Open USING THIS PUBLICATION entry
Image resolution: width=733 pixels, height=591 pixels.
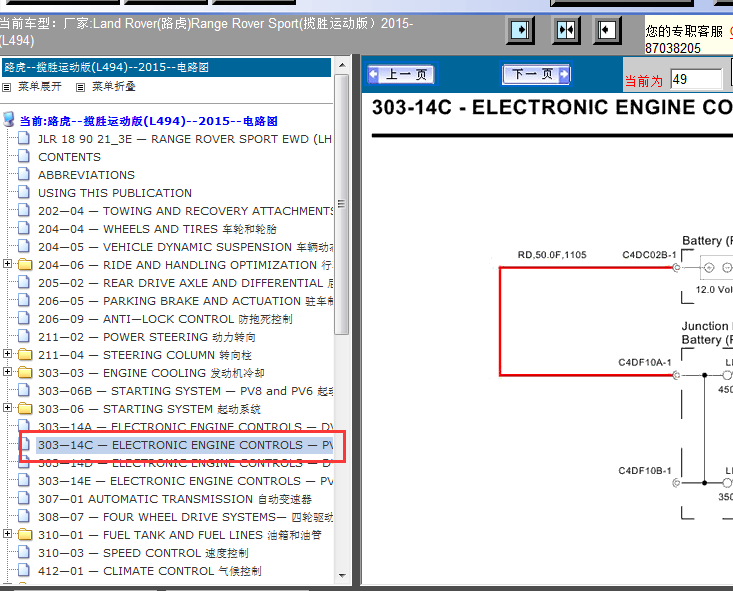click(x=115, y=193)
